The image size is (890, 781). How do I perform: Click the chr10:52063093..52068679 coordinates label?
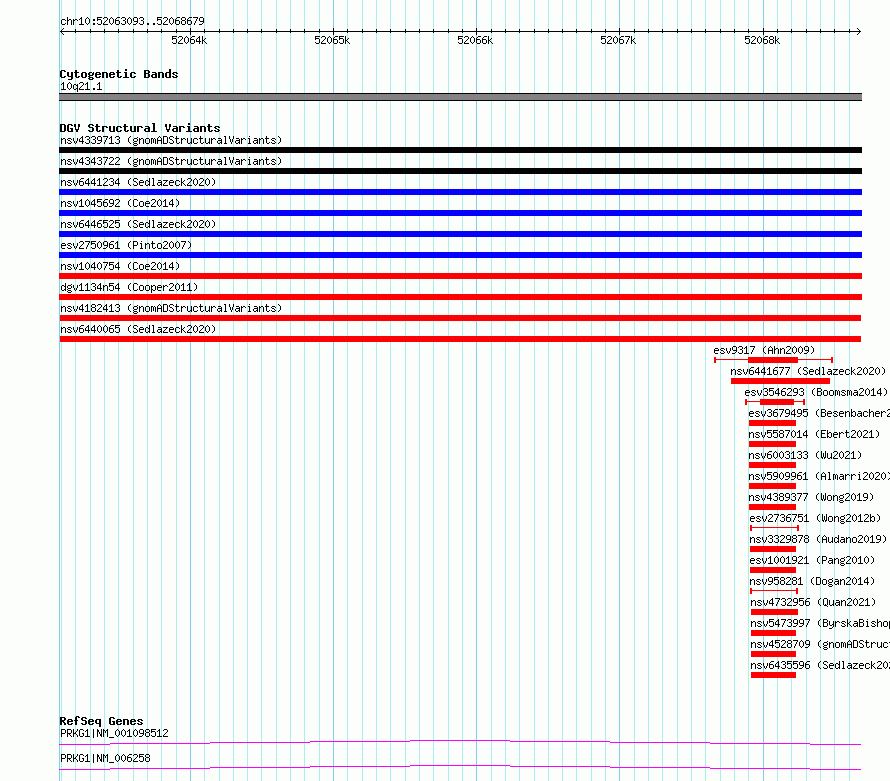pos(132,21)
